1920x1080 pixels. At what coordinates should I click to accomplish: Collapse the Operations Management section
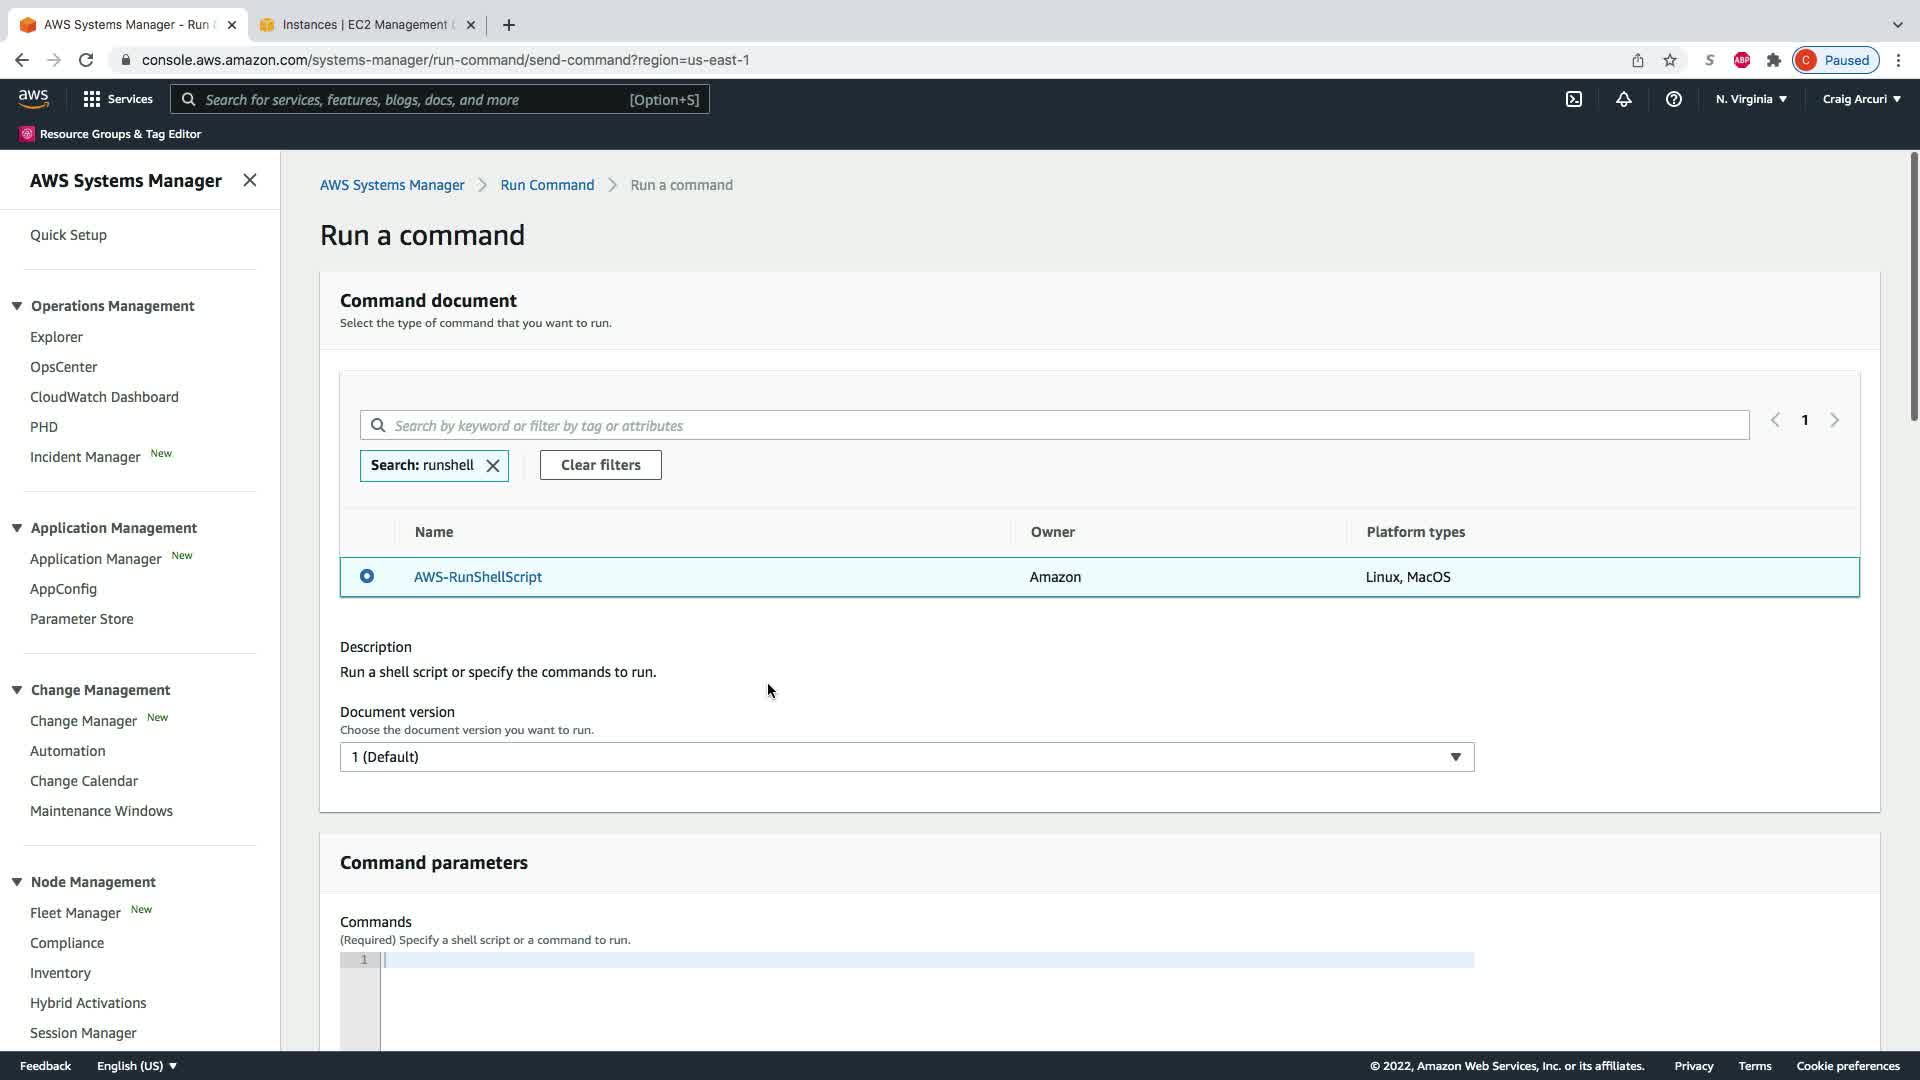(x=17, y=306)
